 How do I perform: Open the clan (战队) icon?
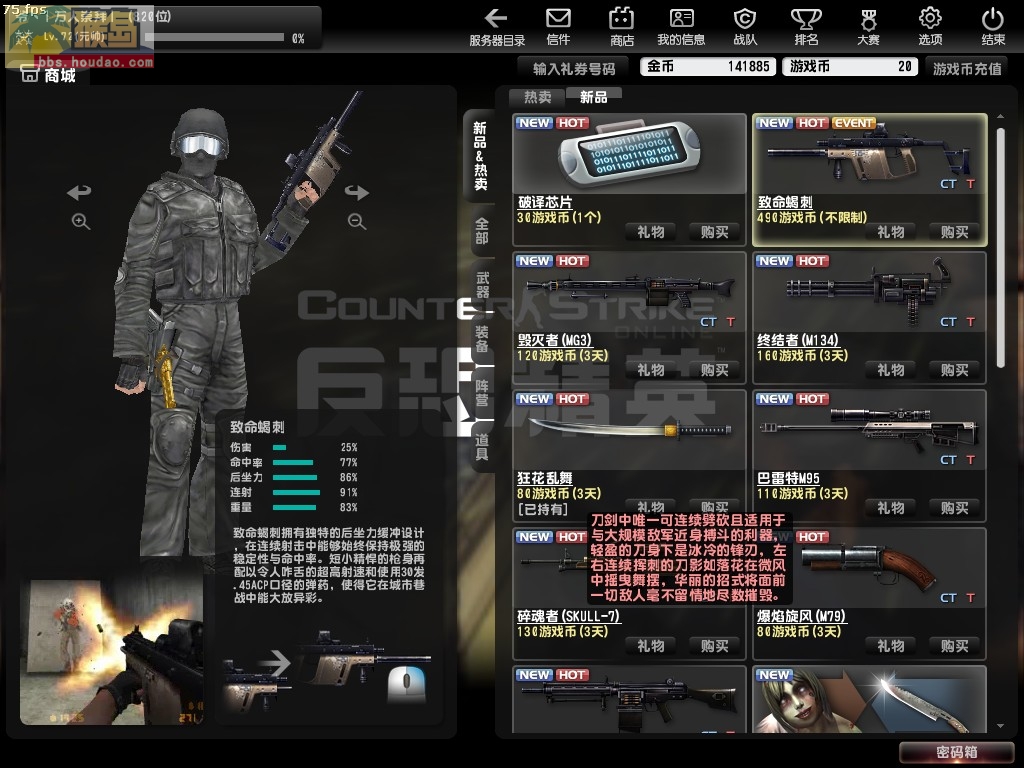pyautogui.click(x=744, y=27)
